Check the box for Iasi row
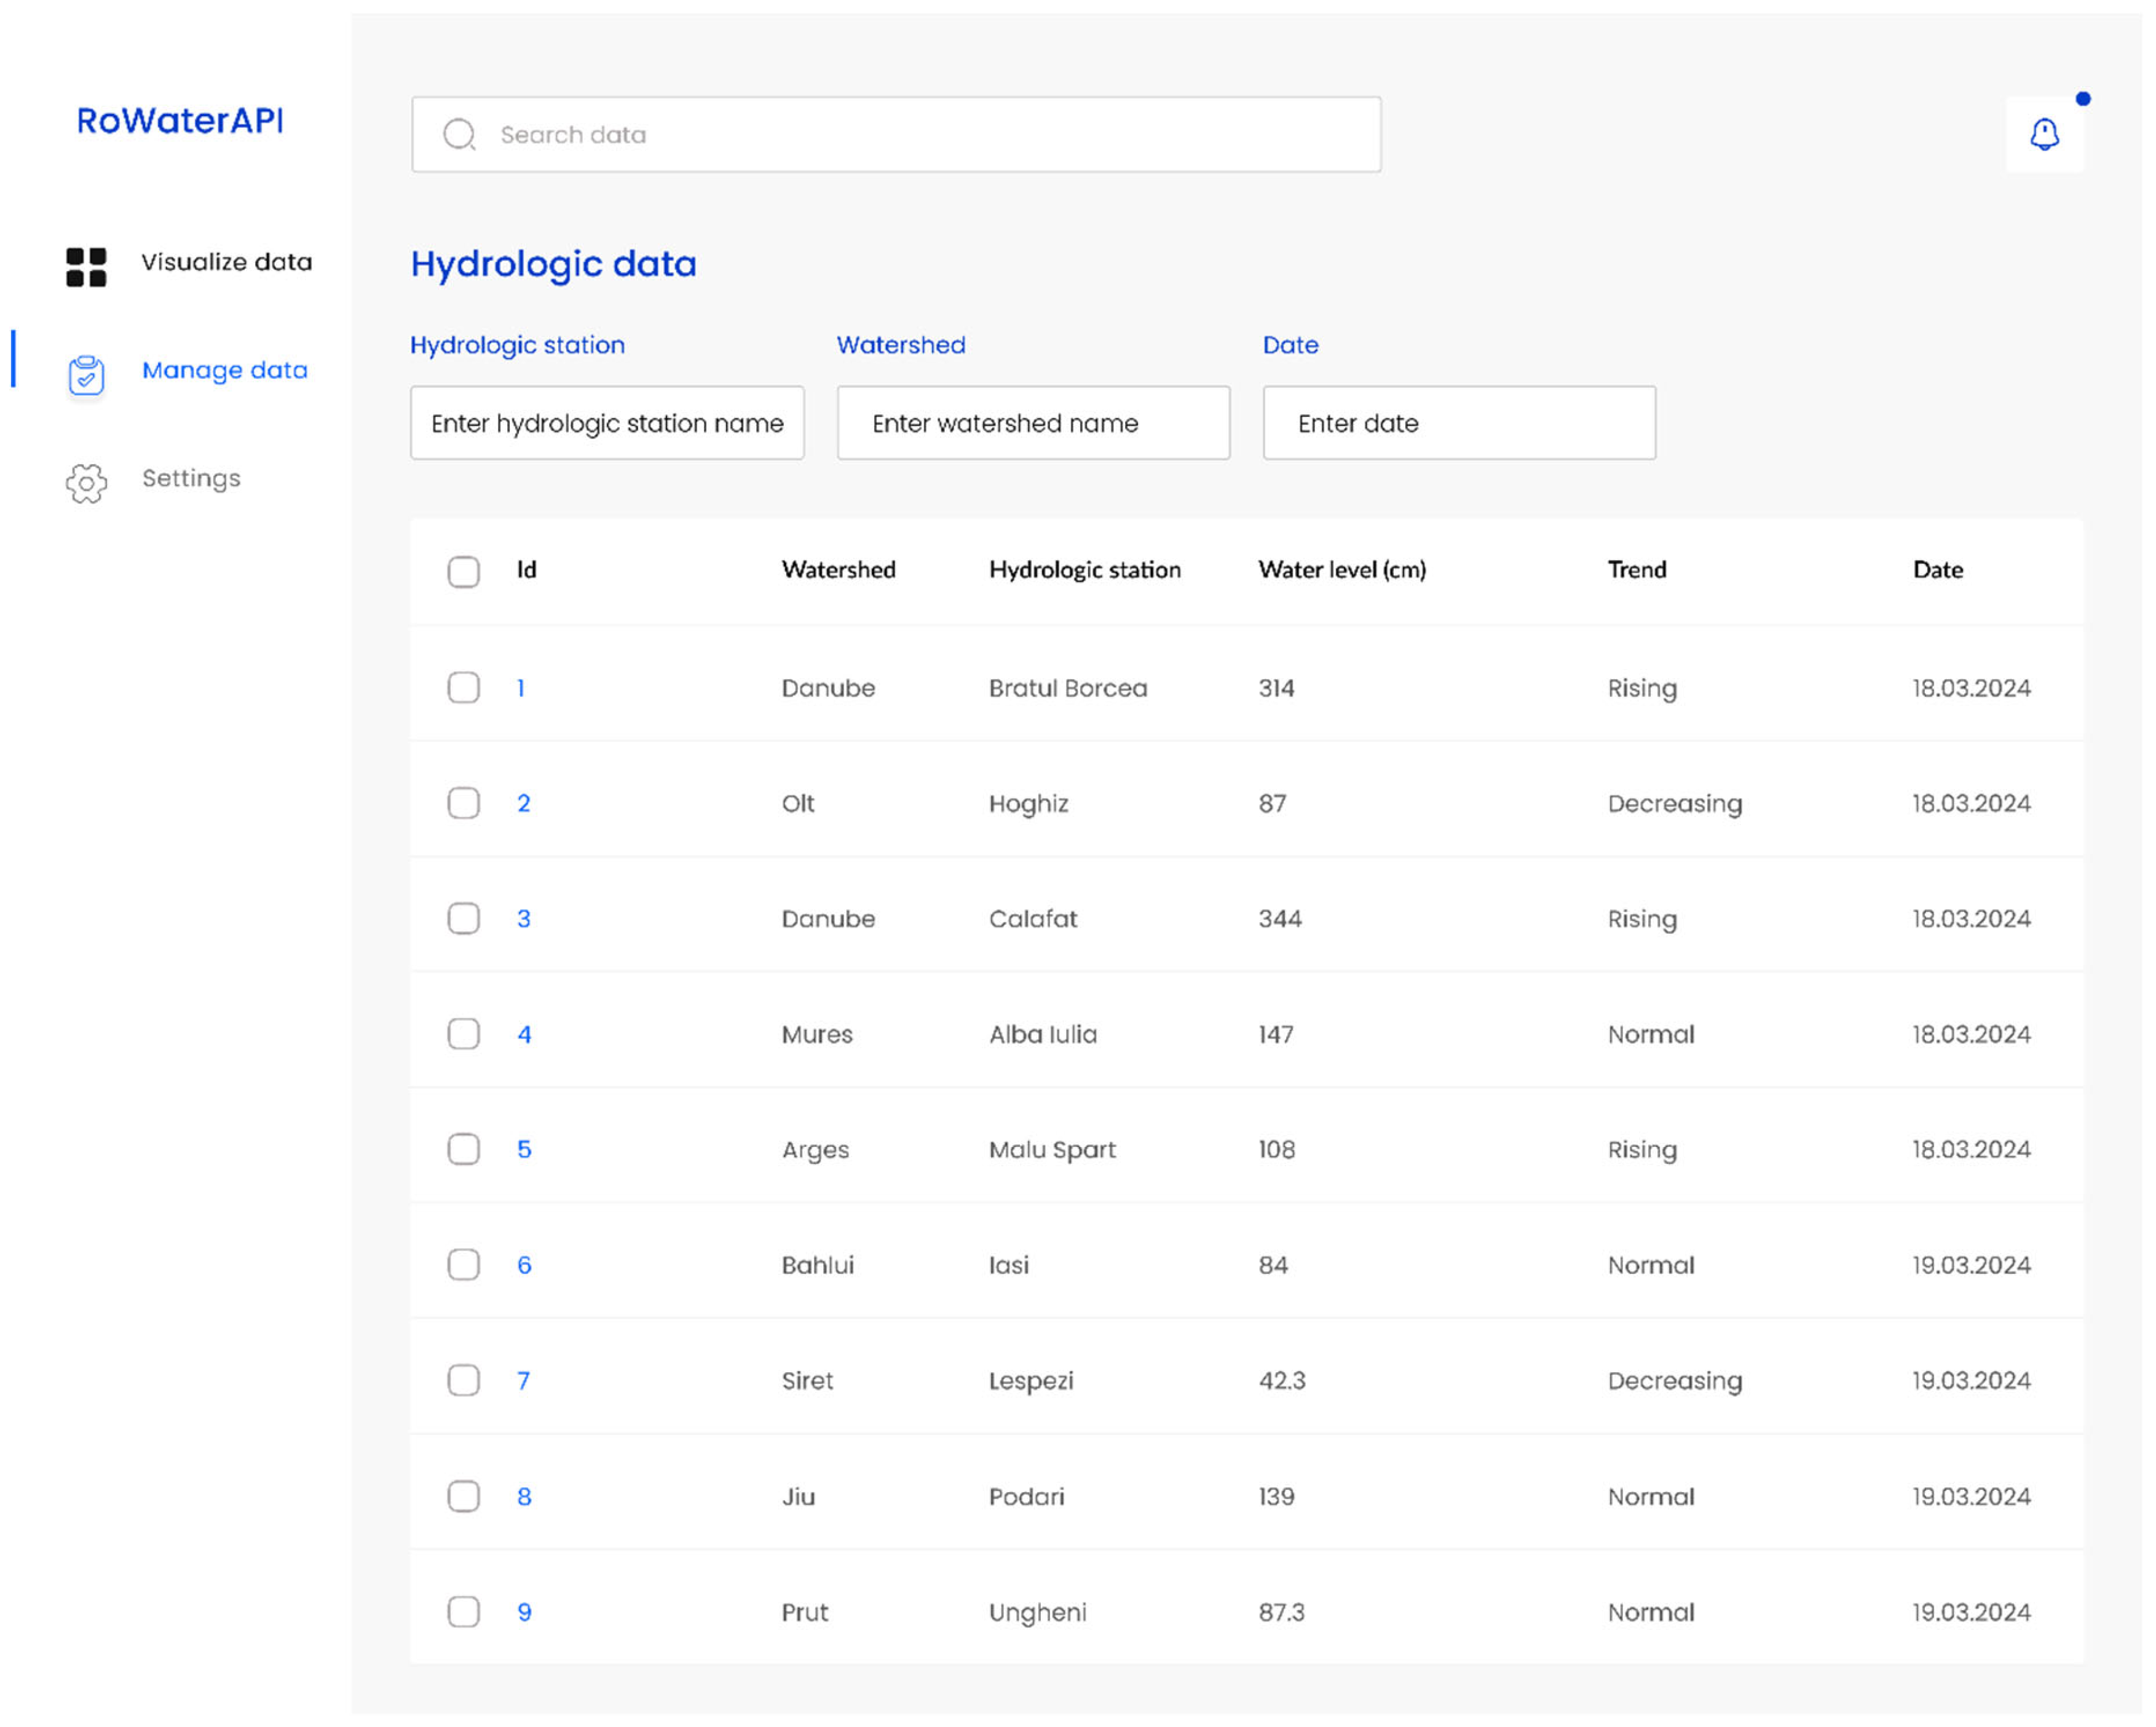 point(463,1266)
